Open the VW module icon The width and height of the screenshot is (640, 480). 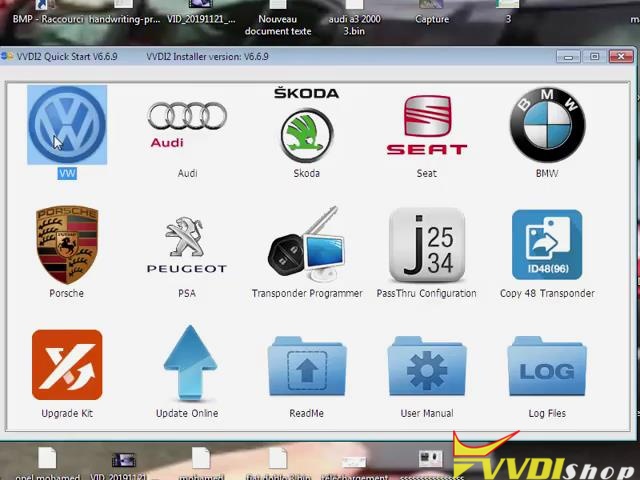(67, 124)
